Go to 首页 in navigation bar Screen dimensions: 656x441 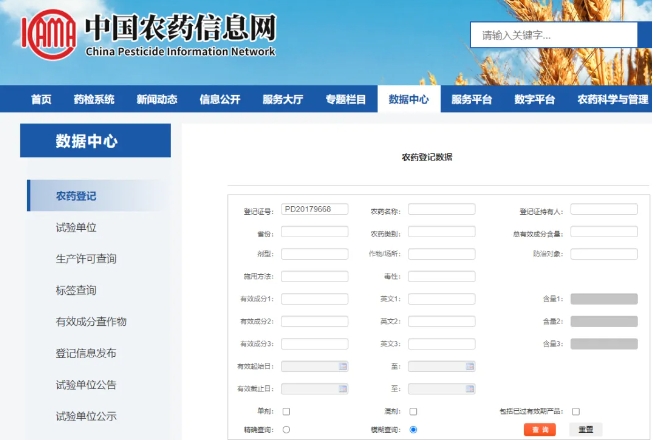[x=41, y=100]
